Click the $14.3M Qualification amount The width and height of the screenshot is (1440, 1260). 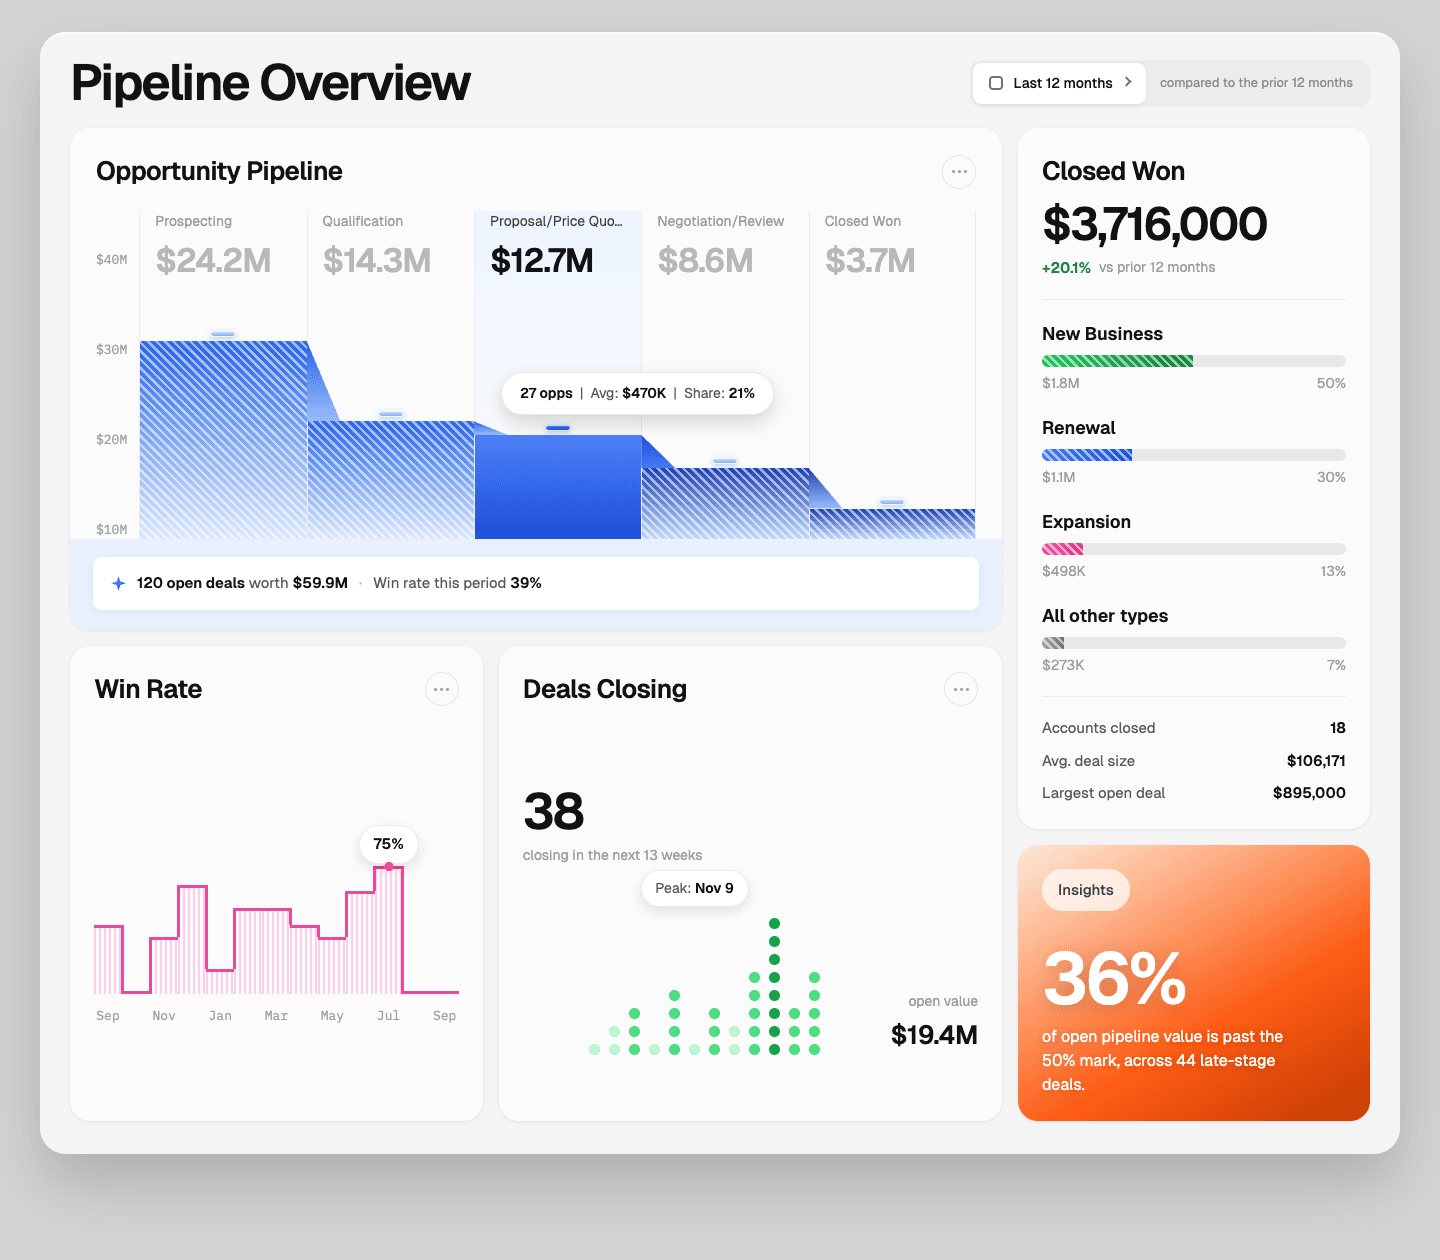pyautogui.click(x=377, y=261)
